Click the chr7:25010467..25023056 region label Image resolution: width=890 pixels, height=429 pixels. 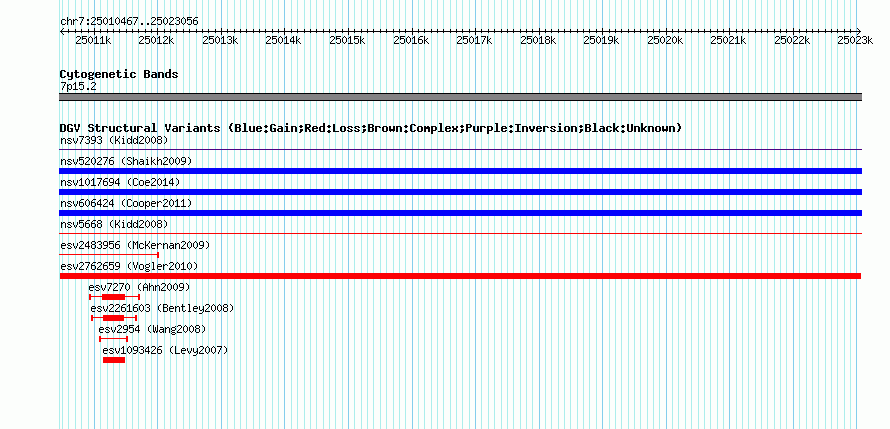[129, 22]
